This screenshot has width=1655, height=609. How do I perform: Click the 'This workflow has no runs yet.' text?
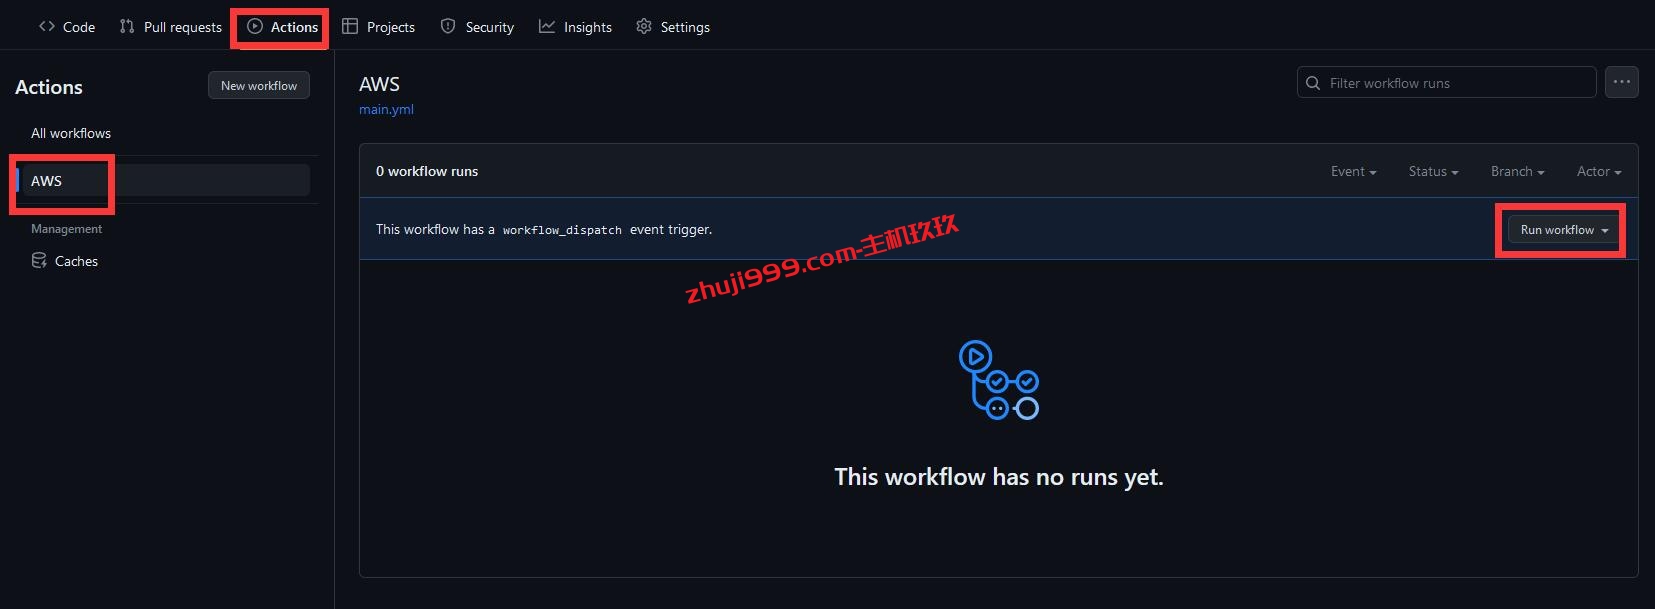tap(999, 477)
